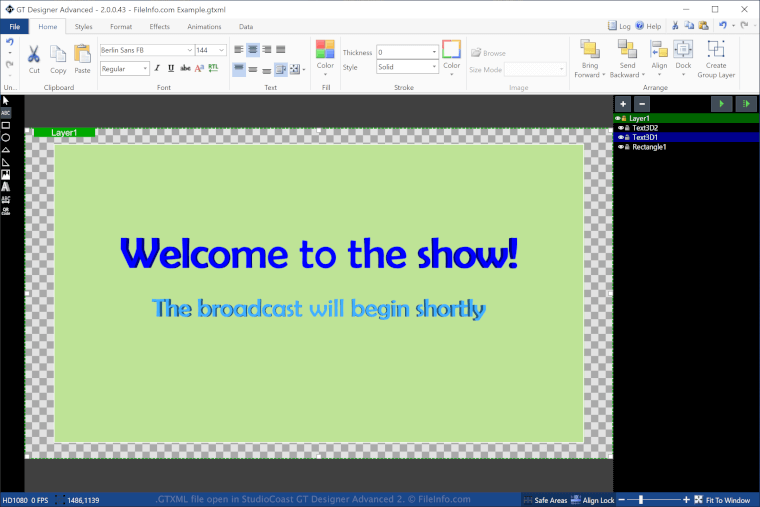The image size is (760, 507).
Task: Select the Triangle tool in left toolbar
Action: 6,150
